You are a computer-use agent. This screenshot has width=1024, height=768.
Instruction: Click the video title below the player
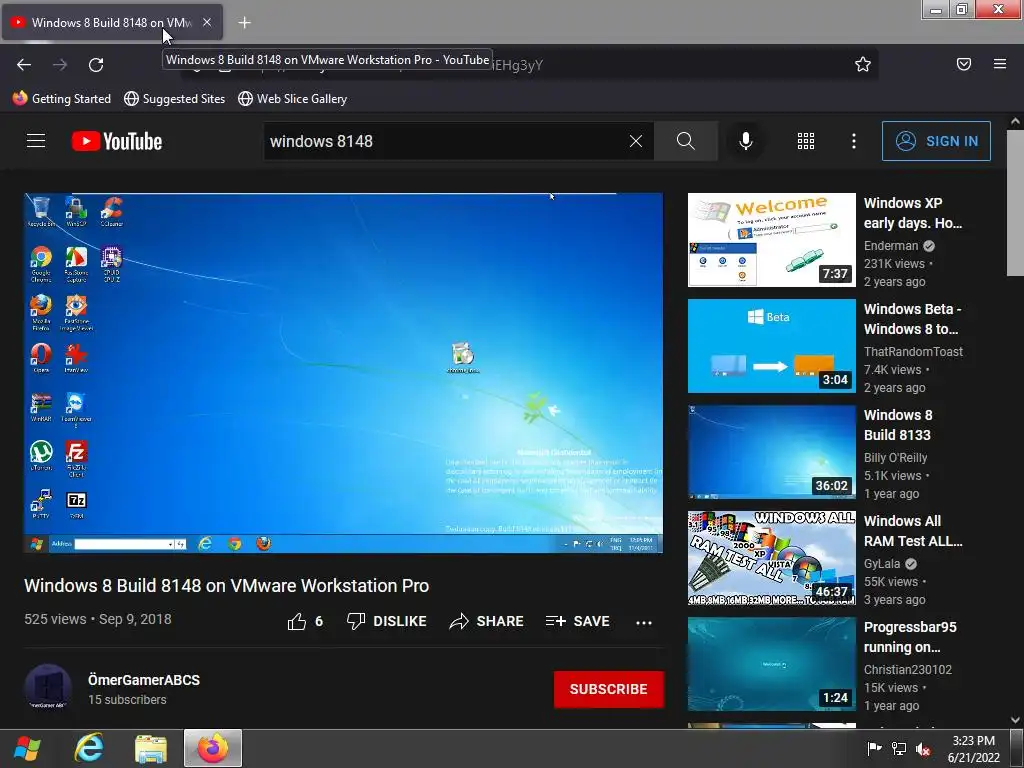pos(227,586)
